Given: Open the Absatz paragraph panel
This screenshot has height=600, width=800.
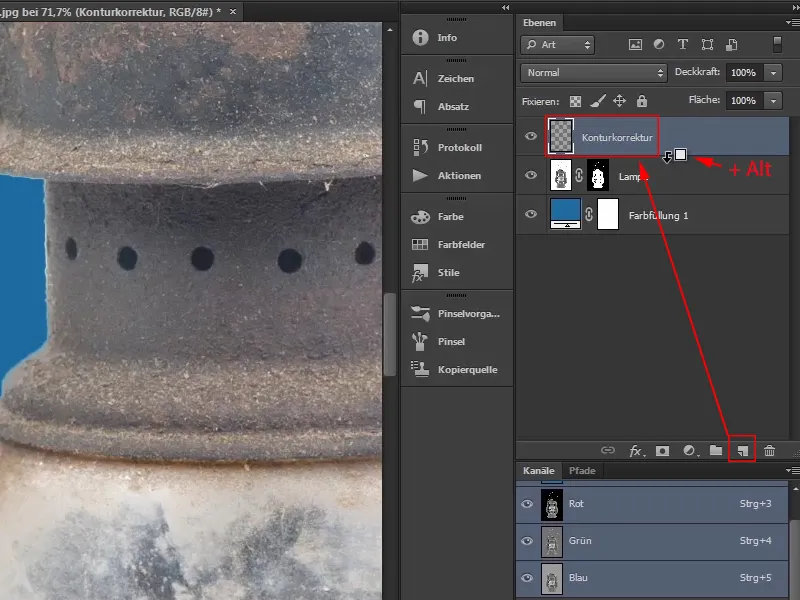Looking at the screenshot, I should tap(440, 107).
